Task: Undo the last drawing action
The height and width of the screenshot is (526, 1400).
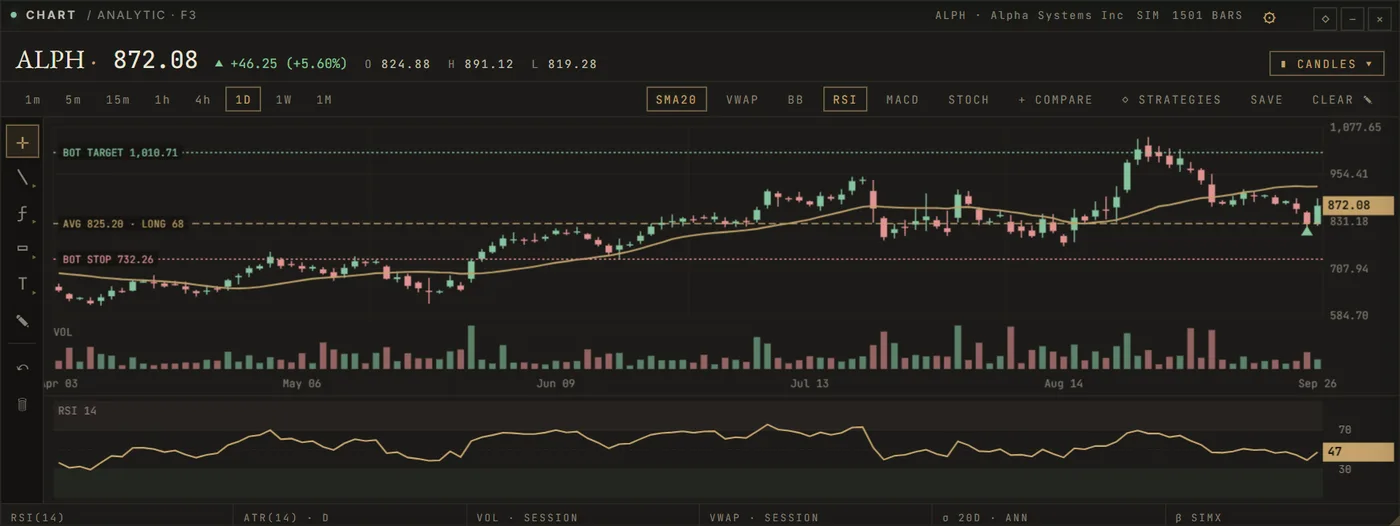Action: tap(23, 367)
